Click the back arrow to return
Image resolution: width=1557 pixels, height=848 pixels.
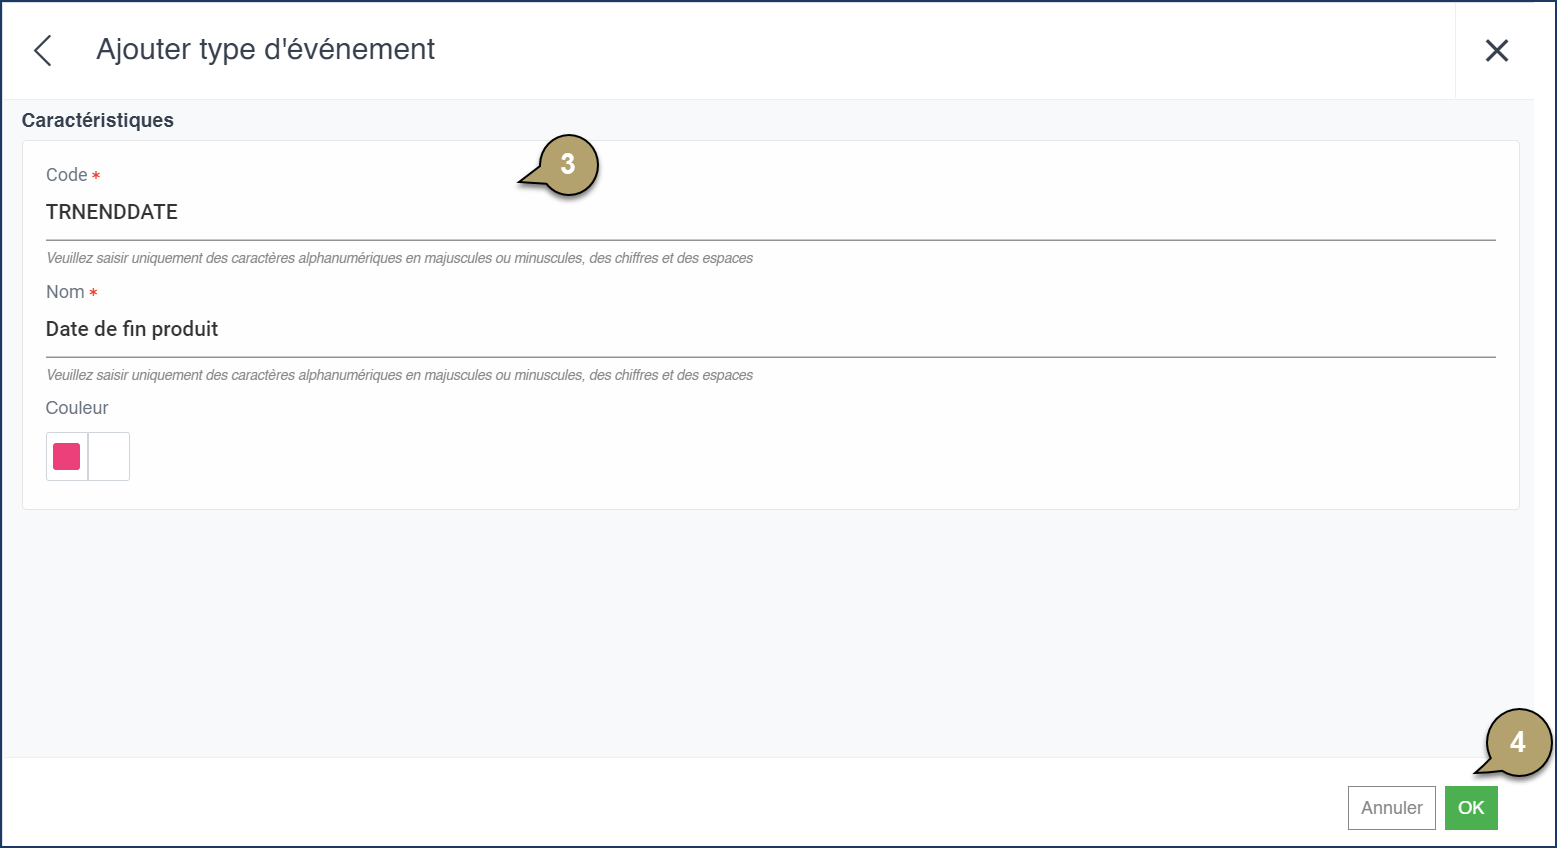41,49
